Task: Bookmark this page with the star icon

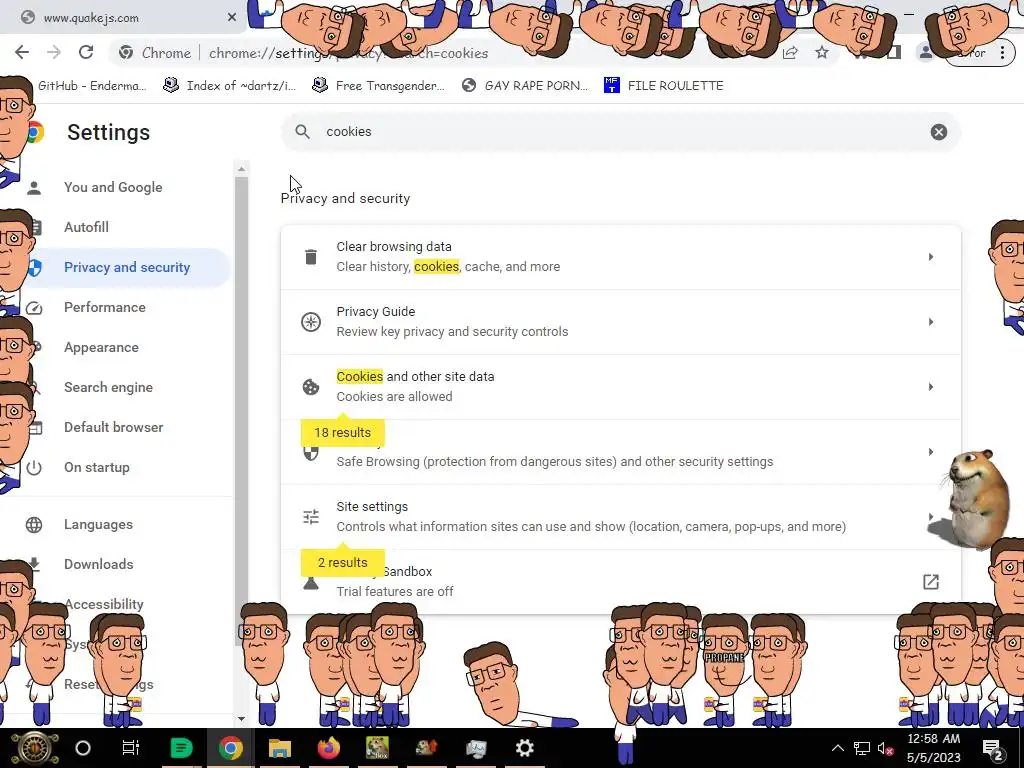Action: coord(822,53)
